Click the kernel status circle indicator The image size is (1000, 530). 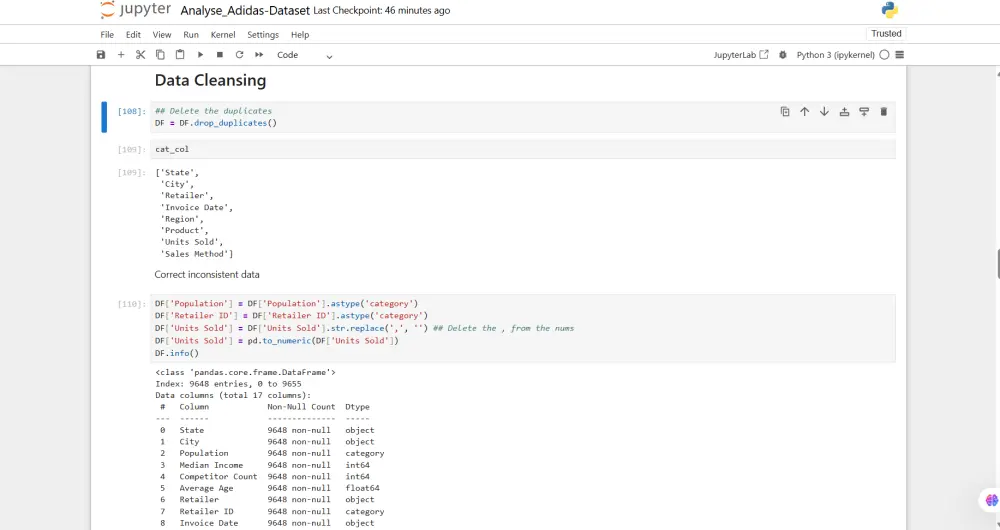click(x=884, y=55)
